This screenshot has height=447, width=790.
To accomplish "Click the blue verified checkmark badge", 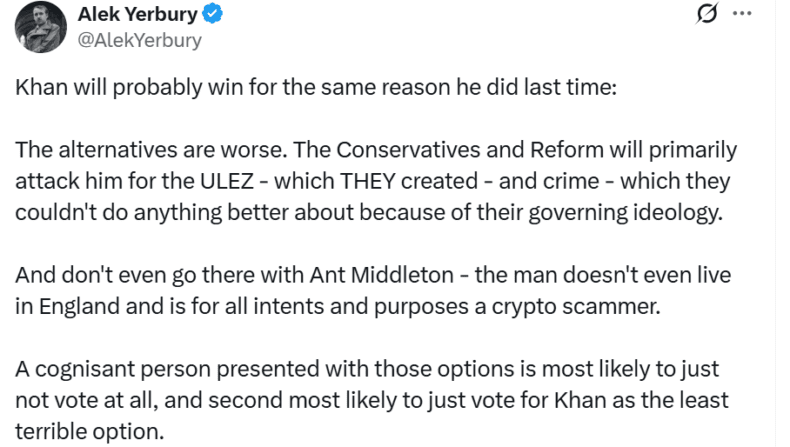I will pos(213,14).
